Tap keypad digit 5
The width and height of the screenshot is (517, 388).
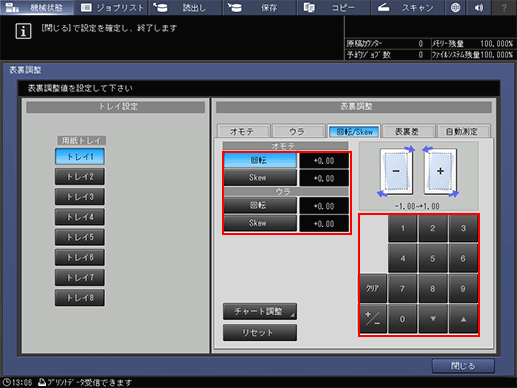pos(433,258)
